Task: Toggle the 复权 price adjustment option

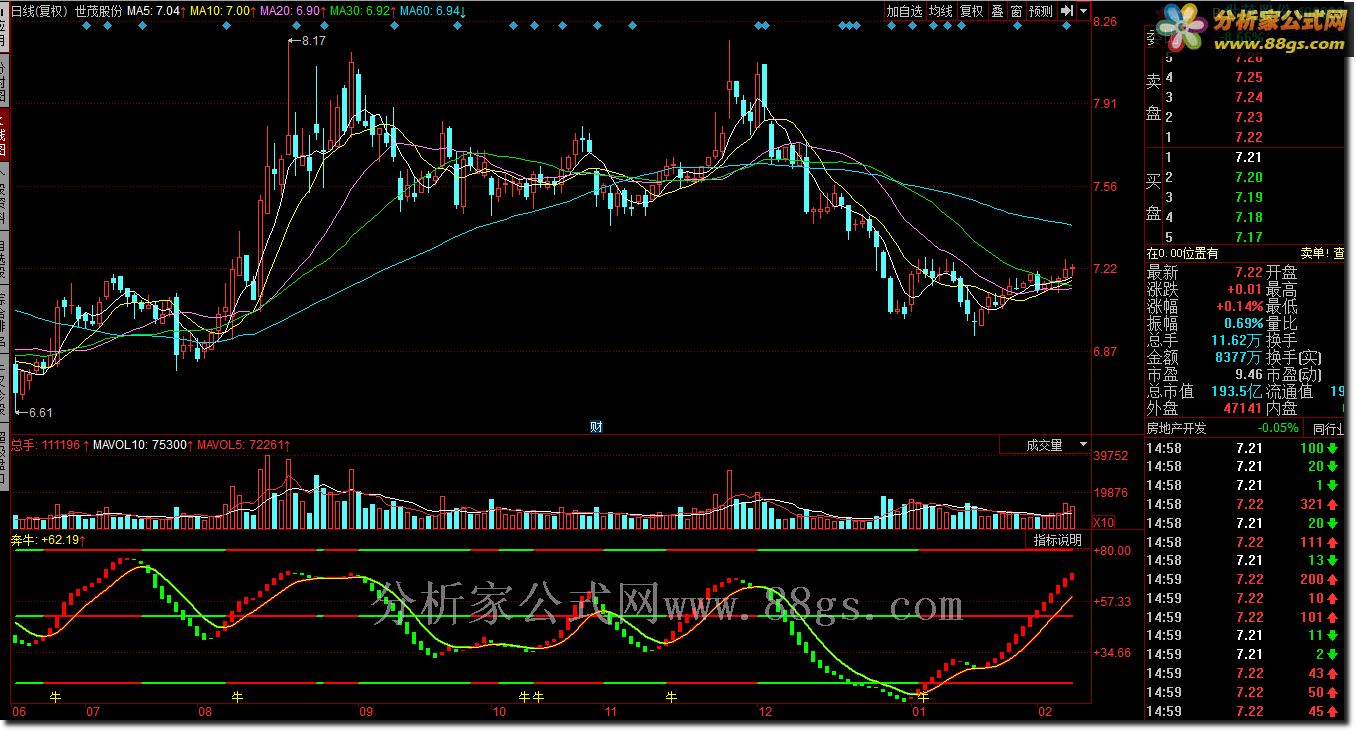Action: click(971, 11)
